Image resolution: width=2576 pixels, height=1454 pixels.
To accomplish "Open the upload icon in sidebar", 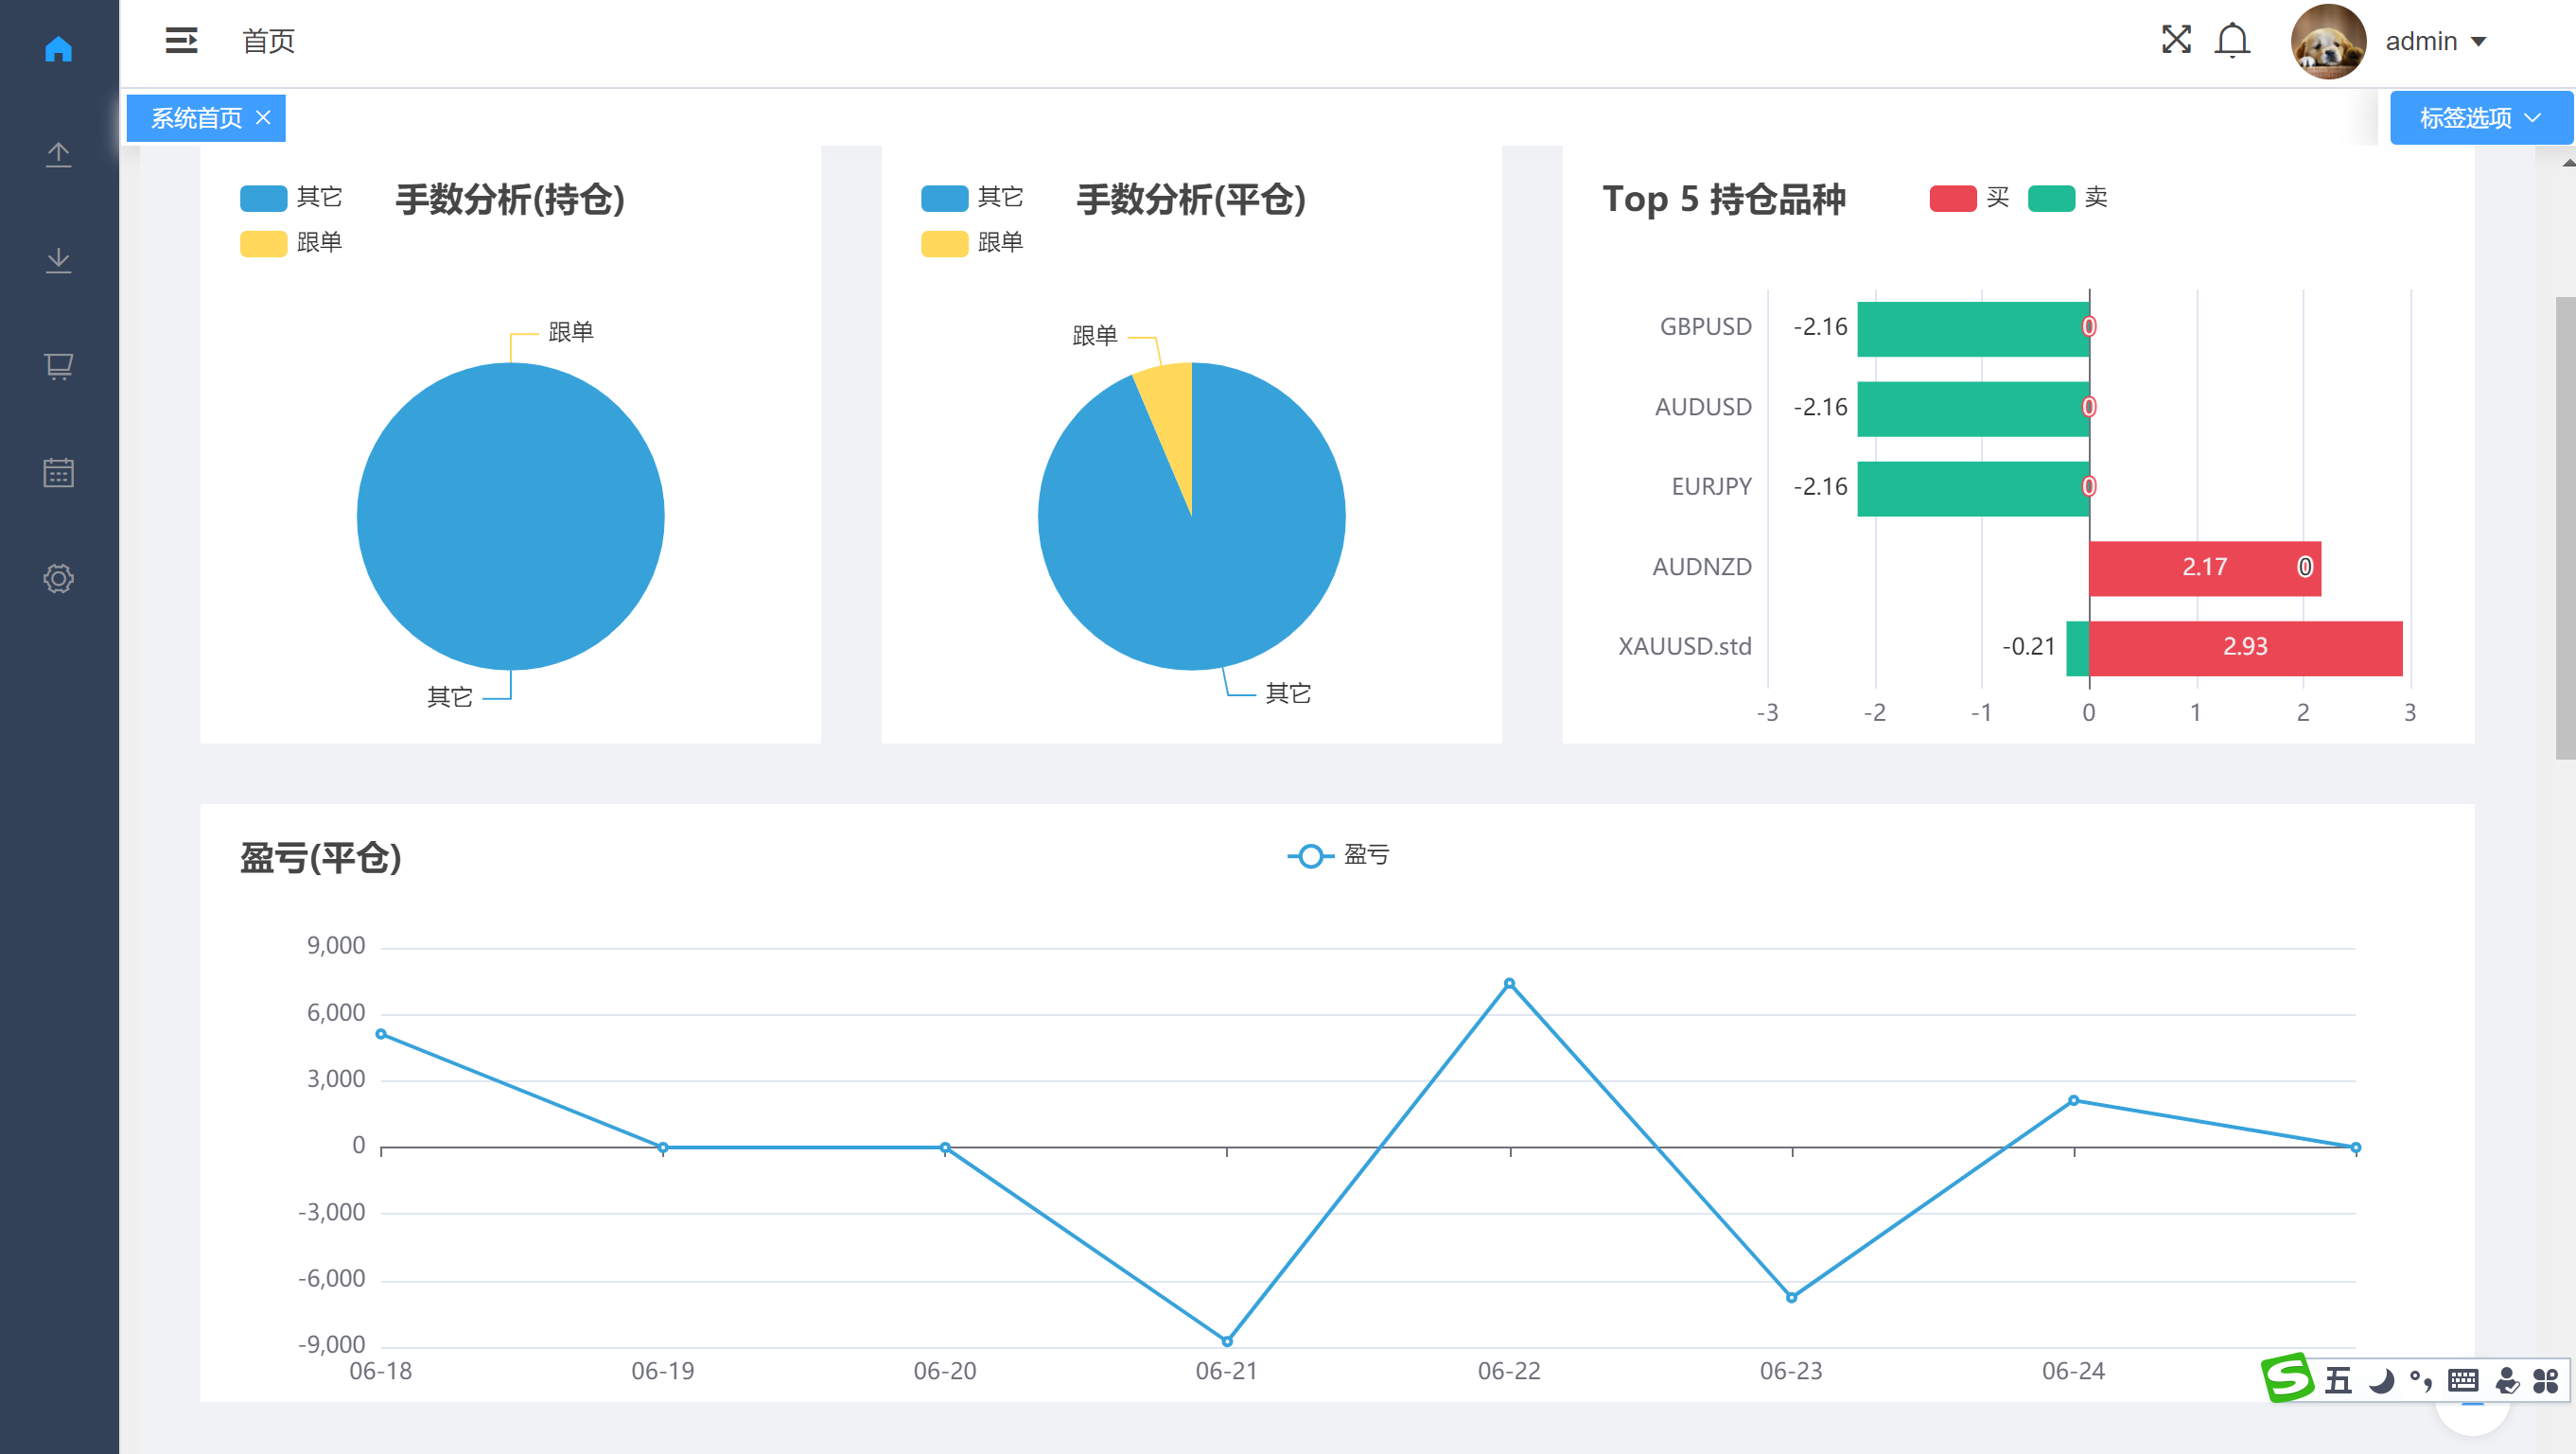I will click(x=58, y=154).
